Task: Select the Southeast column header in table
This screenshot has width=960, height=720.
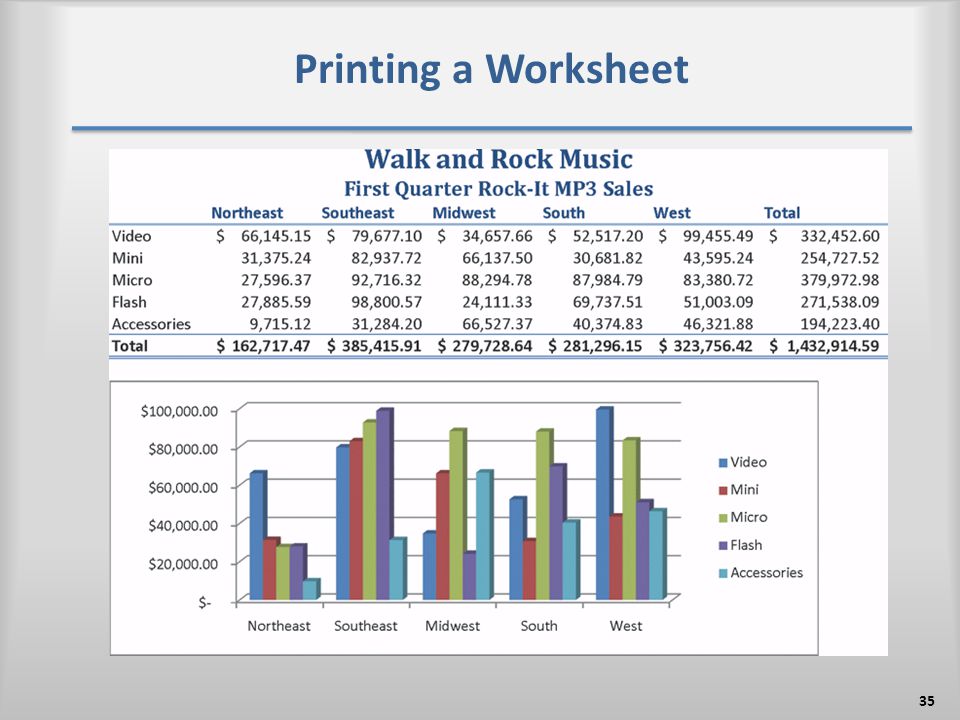Action: point(358,213)
